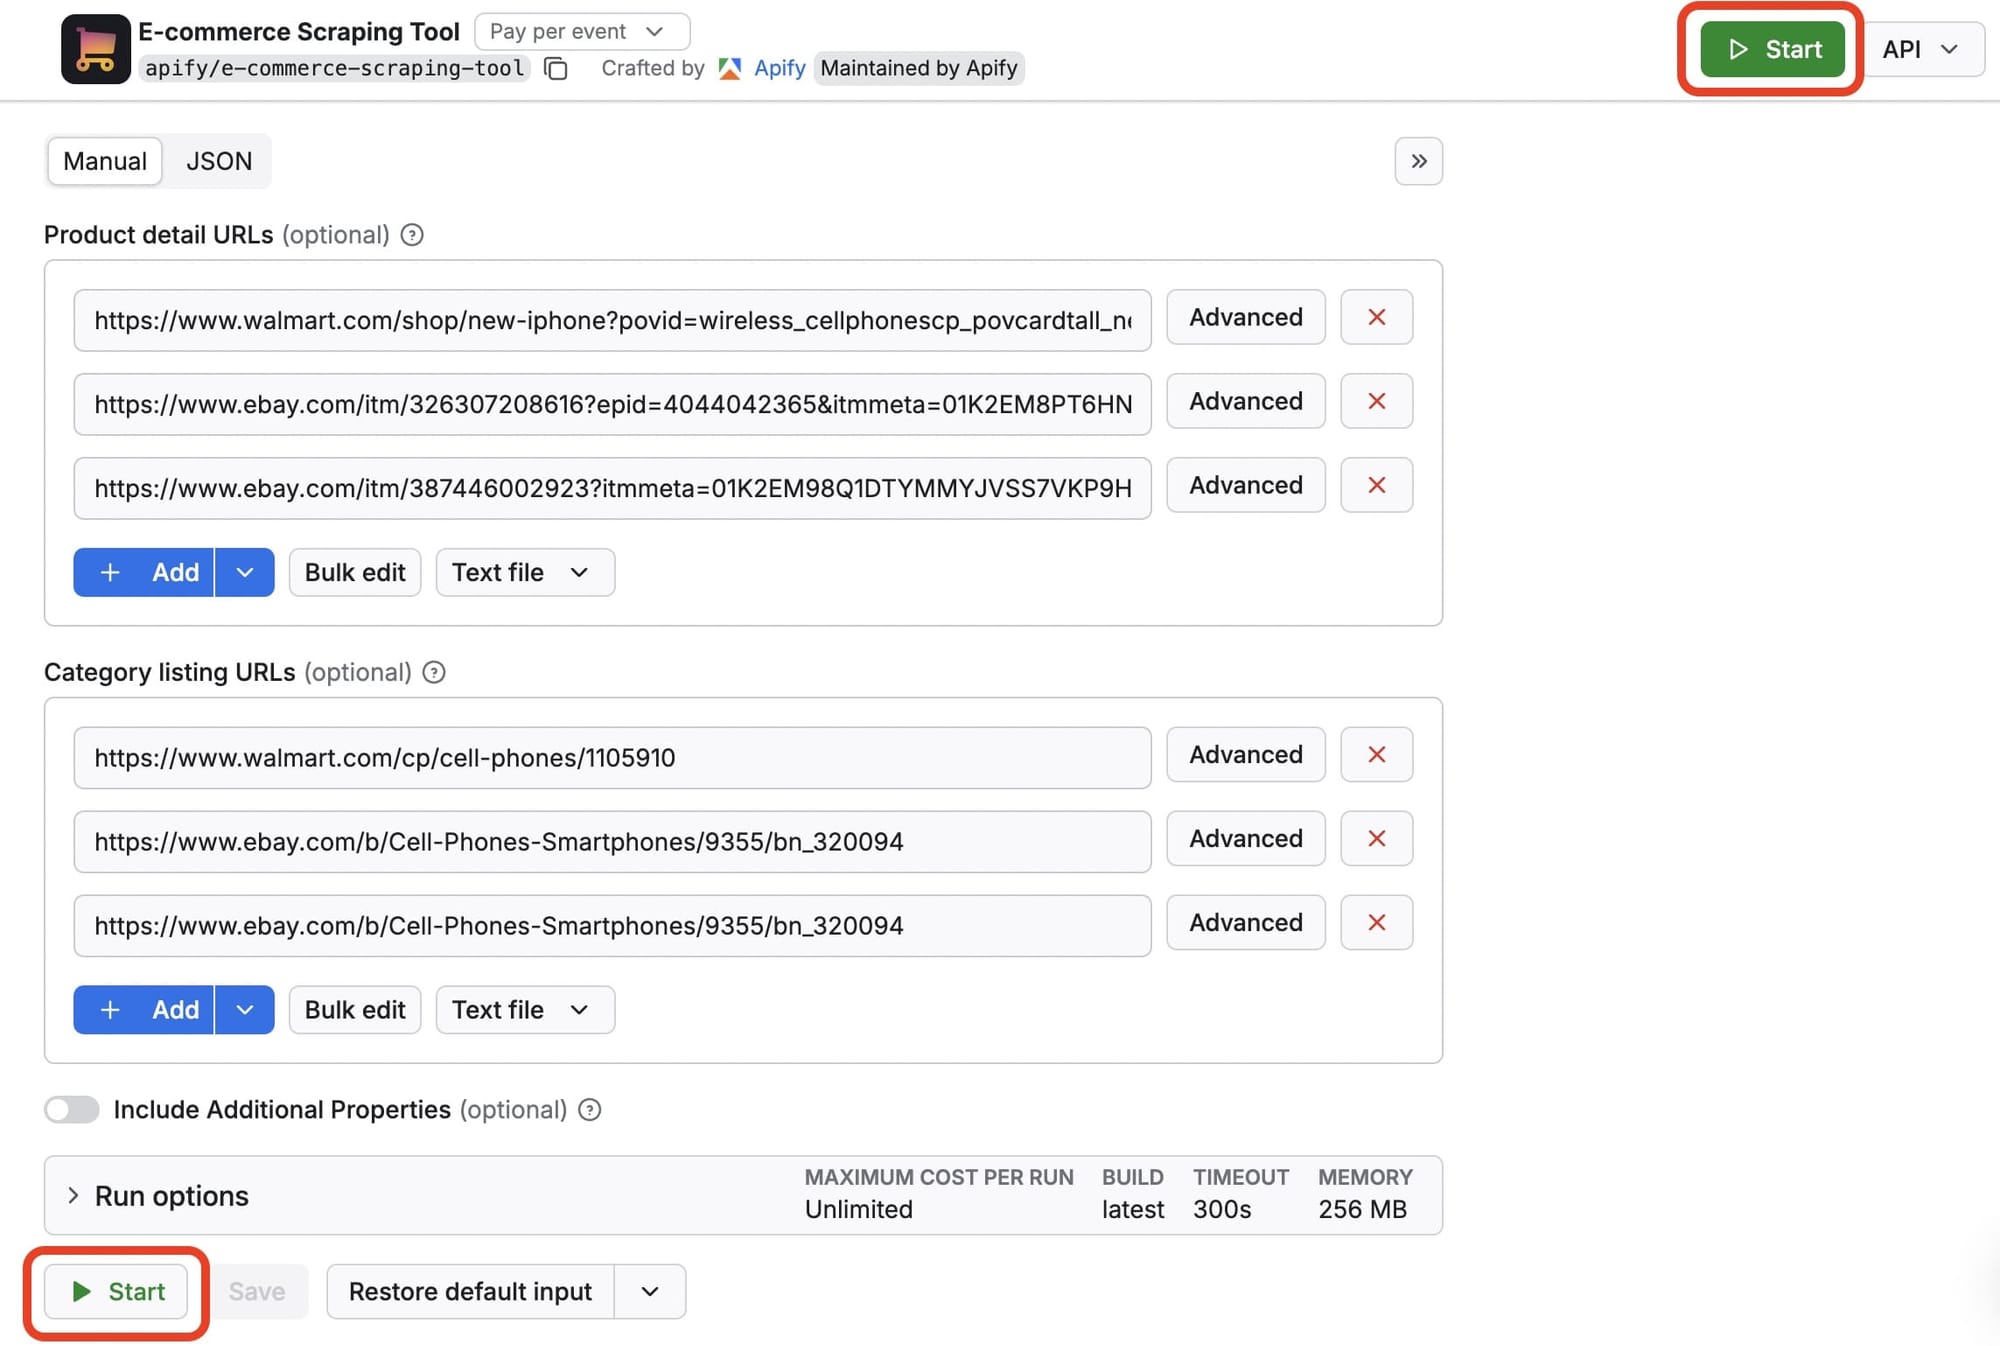Add a new Product detail URL

(144, 572)
